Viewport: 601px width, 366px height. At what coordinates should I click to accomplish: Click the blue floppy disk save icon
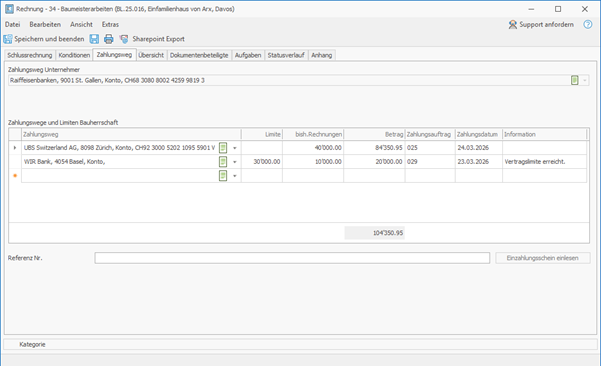click(94, 39)
